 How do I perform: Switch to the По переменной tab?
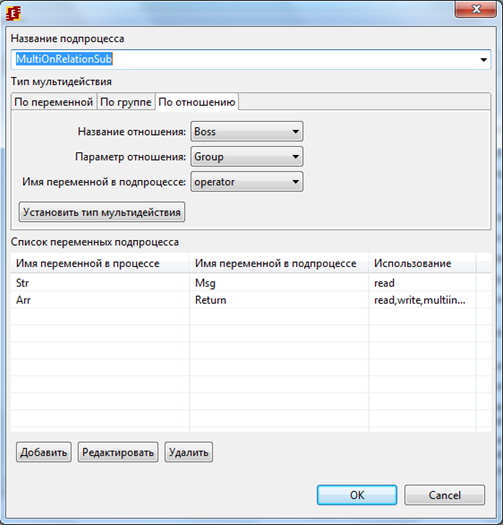click(x=54, y=102)
